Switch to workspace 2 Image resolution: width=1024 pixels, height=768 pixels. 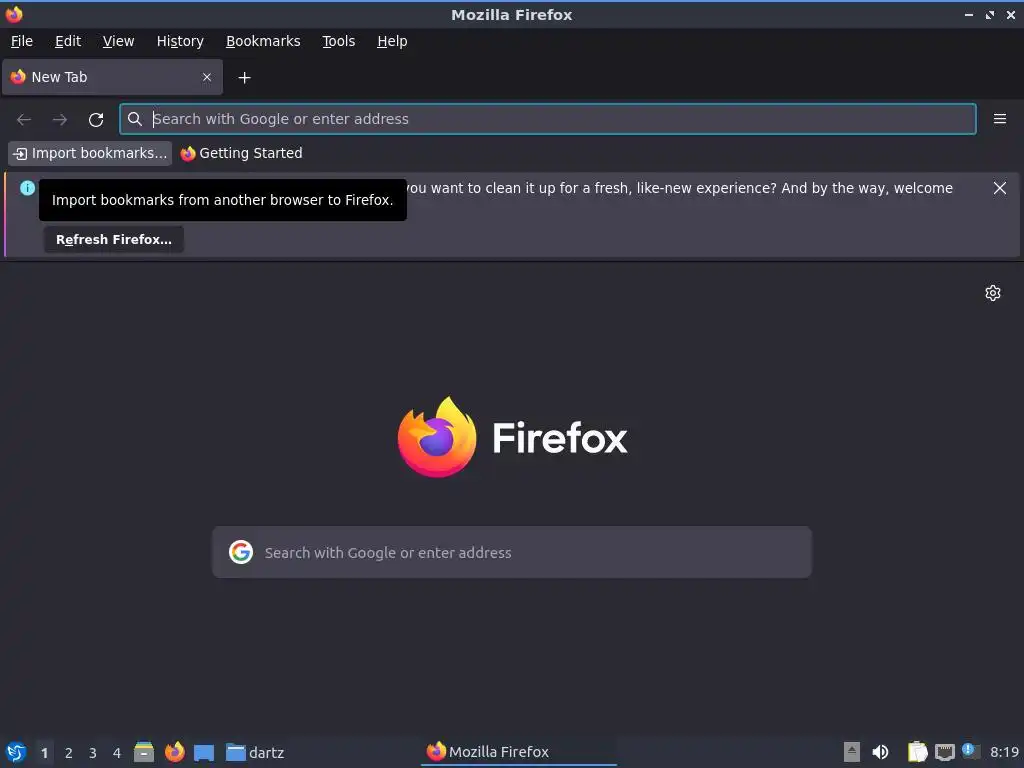(69, 753)
